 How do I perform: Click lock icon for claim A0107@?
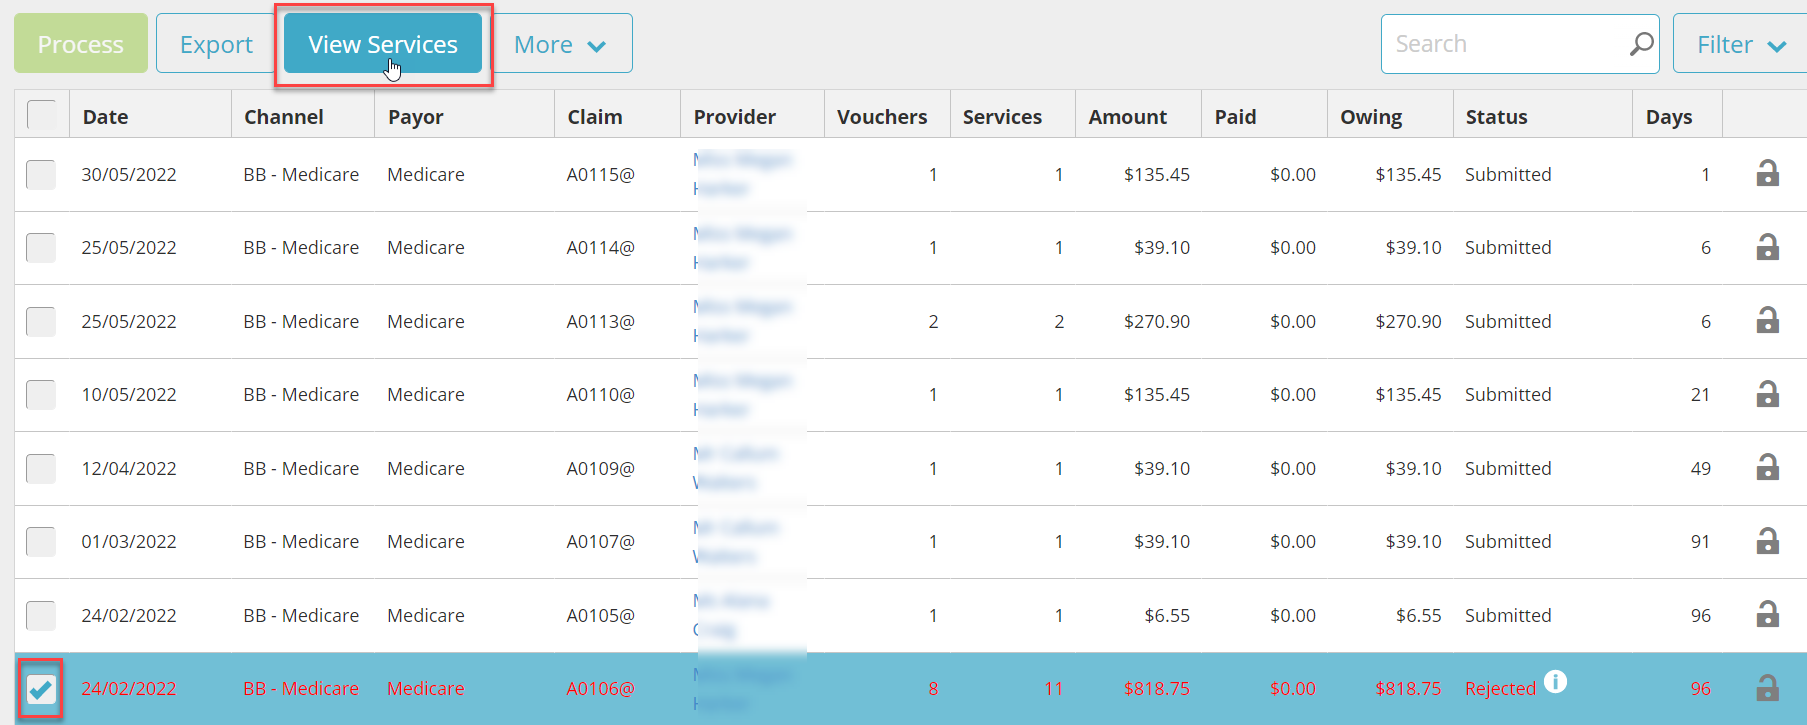[x=1767, y=540]
